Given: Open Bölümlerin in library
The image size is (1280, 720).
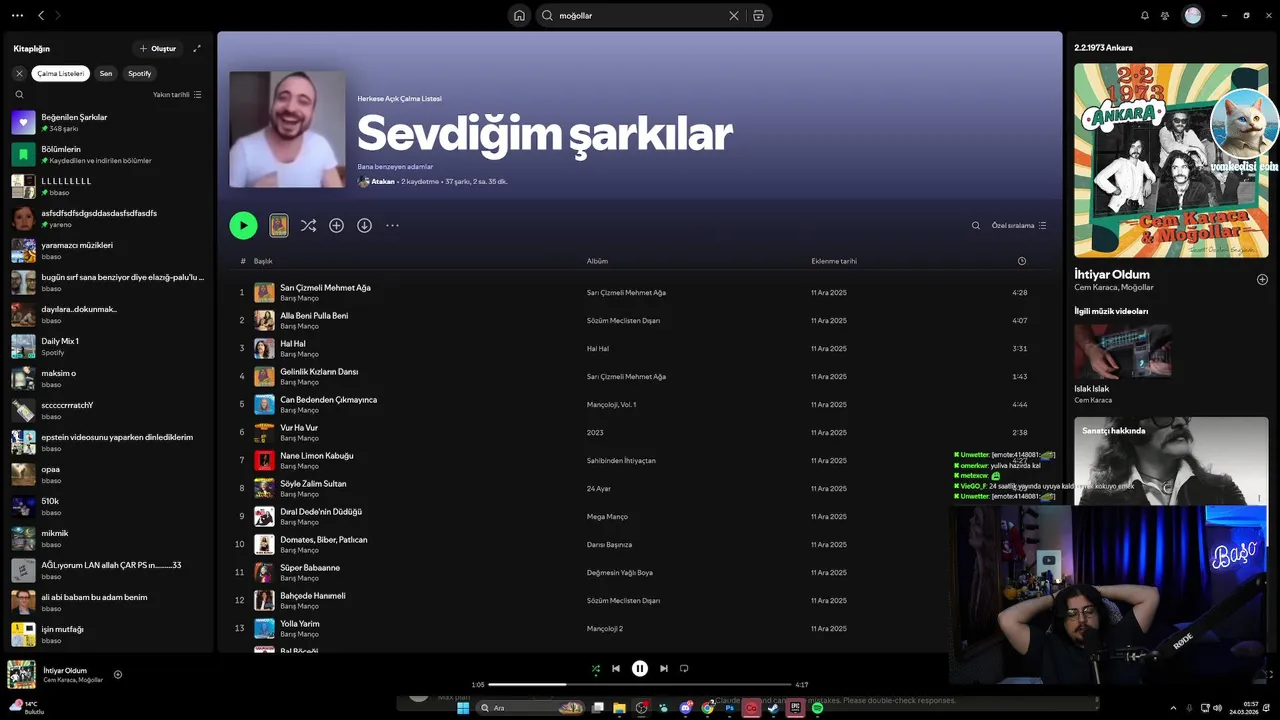Looking at the screenshot, I should (108, 154).
